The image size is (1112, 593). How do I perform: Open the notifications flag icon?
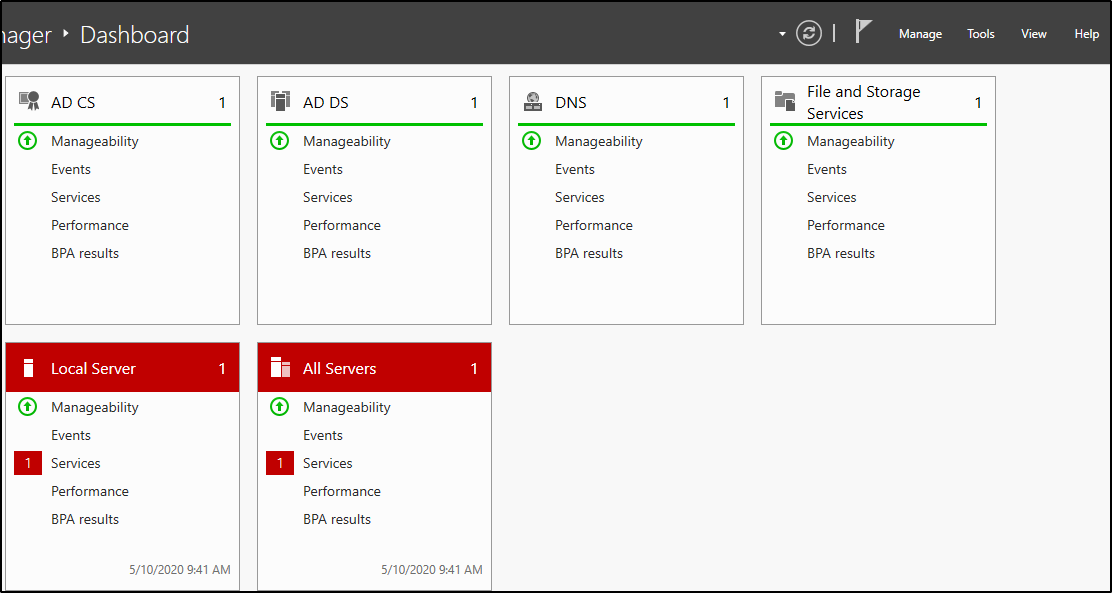pyautogui.click(x=863, y=32)
